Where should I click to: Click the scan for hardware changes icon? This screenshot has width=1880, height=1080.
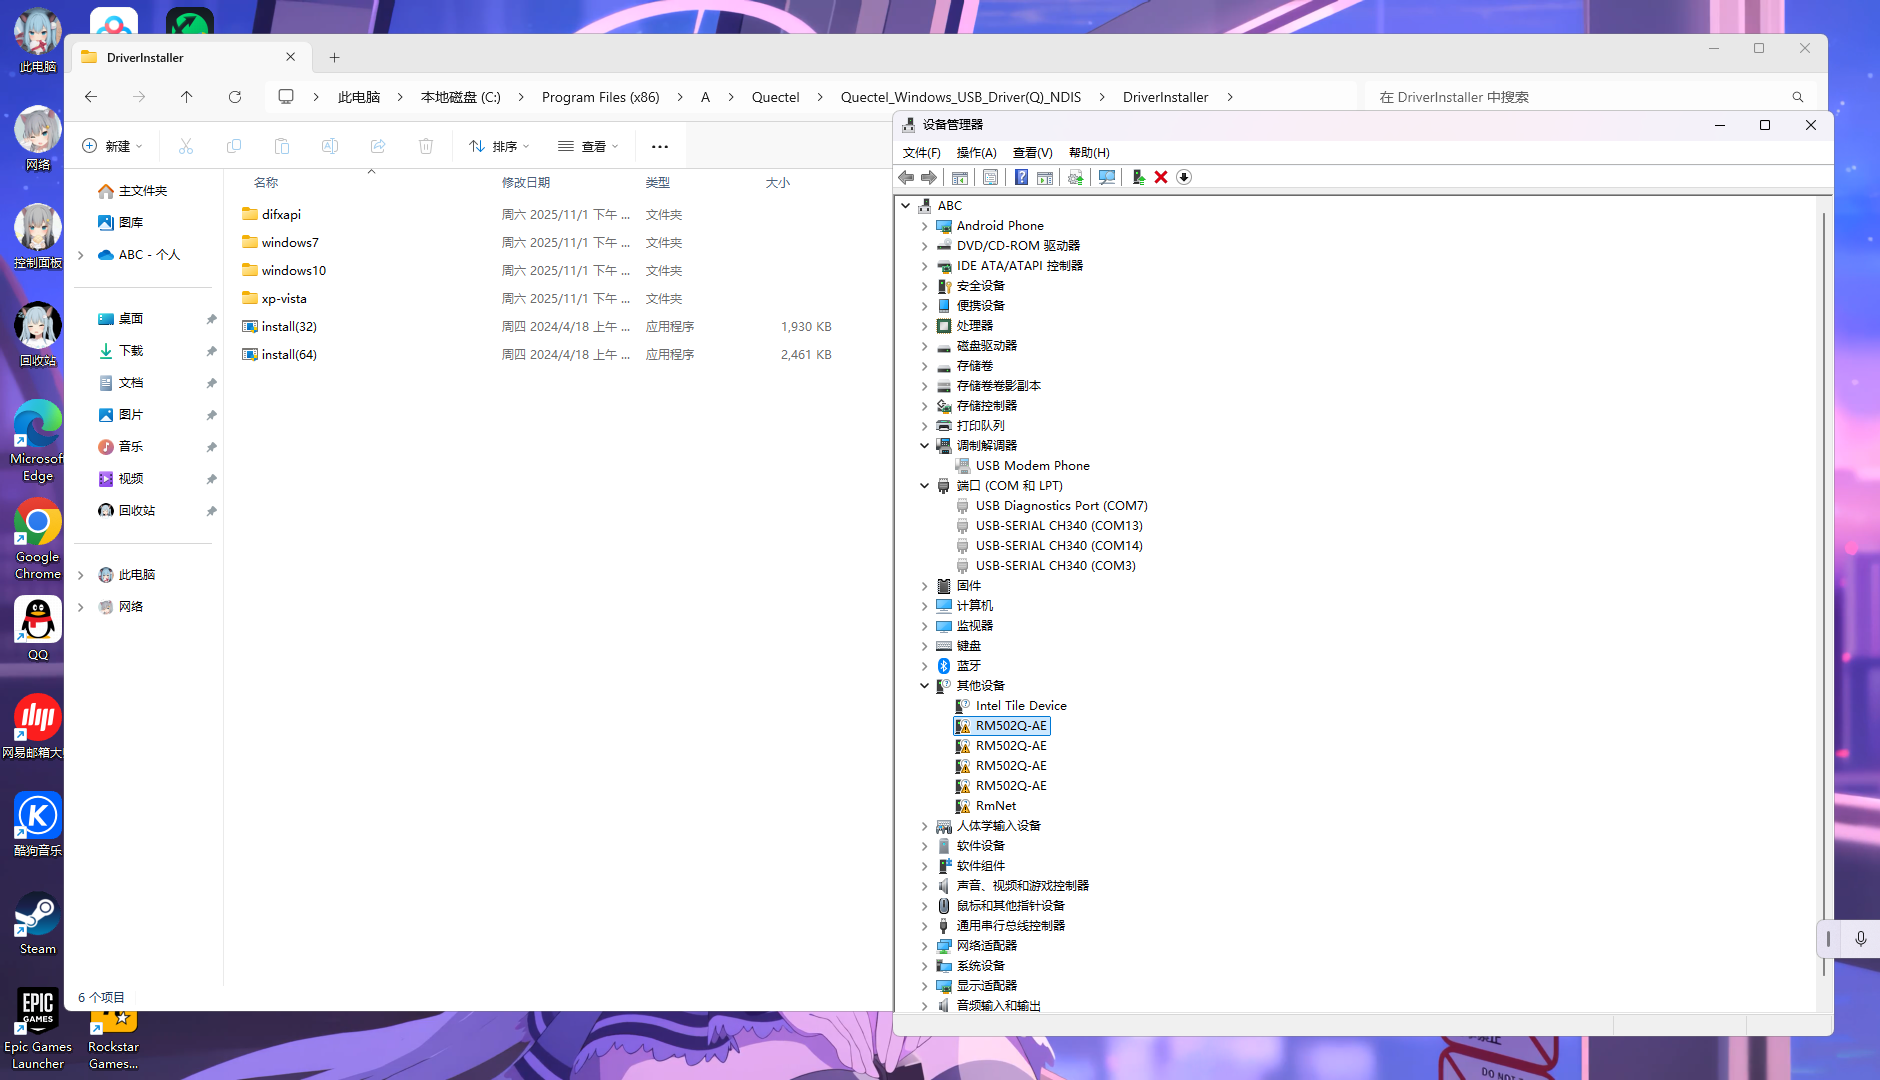coord(1106,177)
